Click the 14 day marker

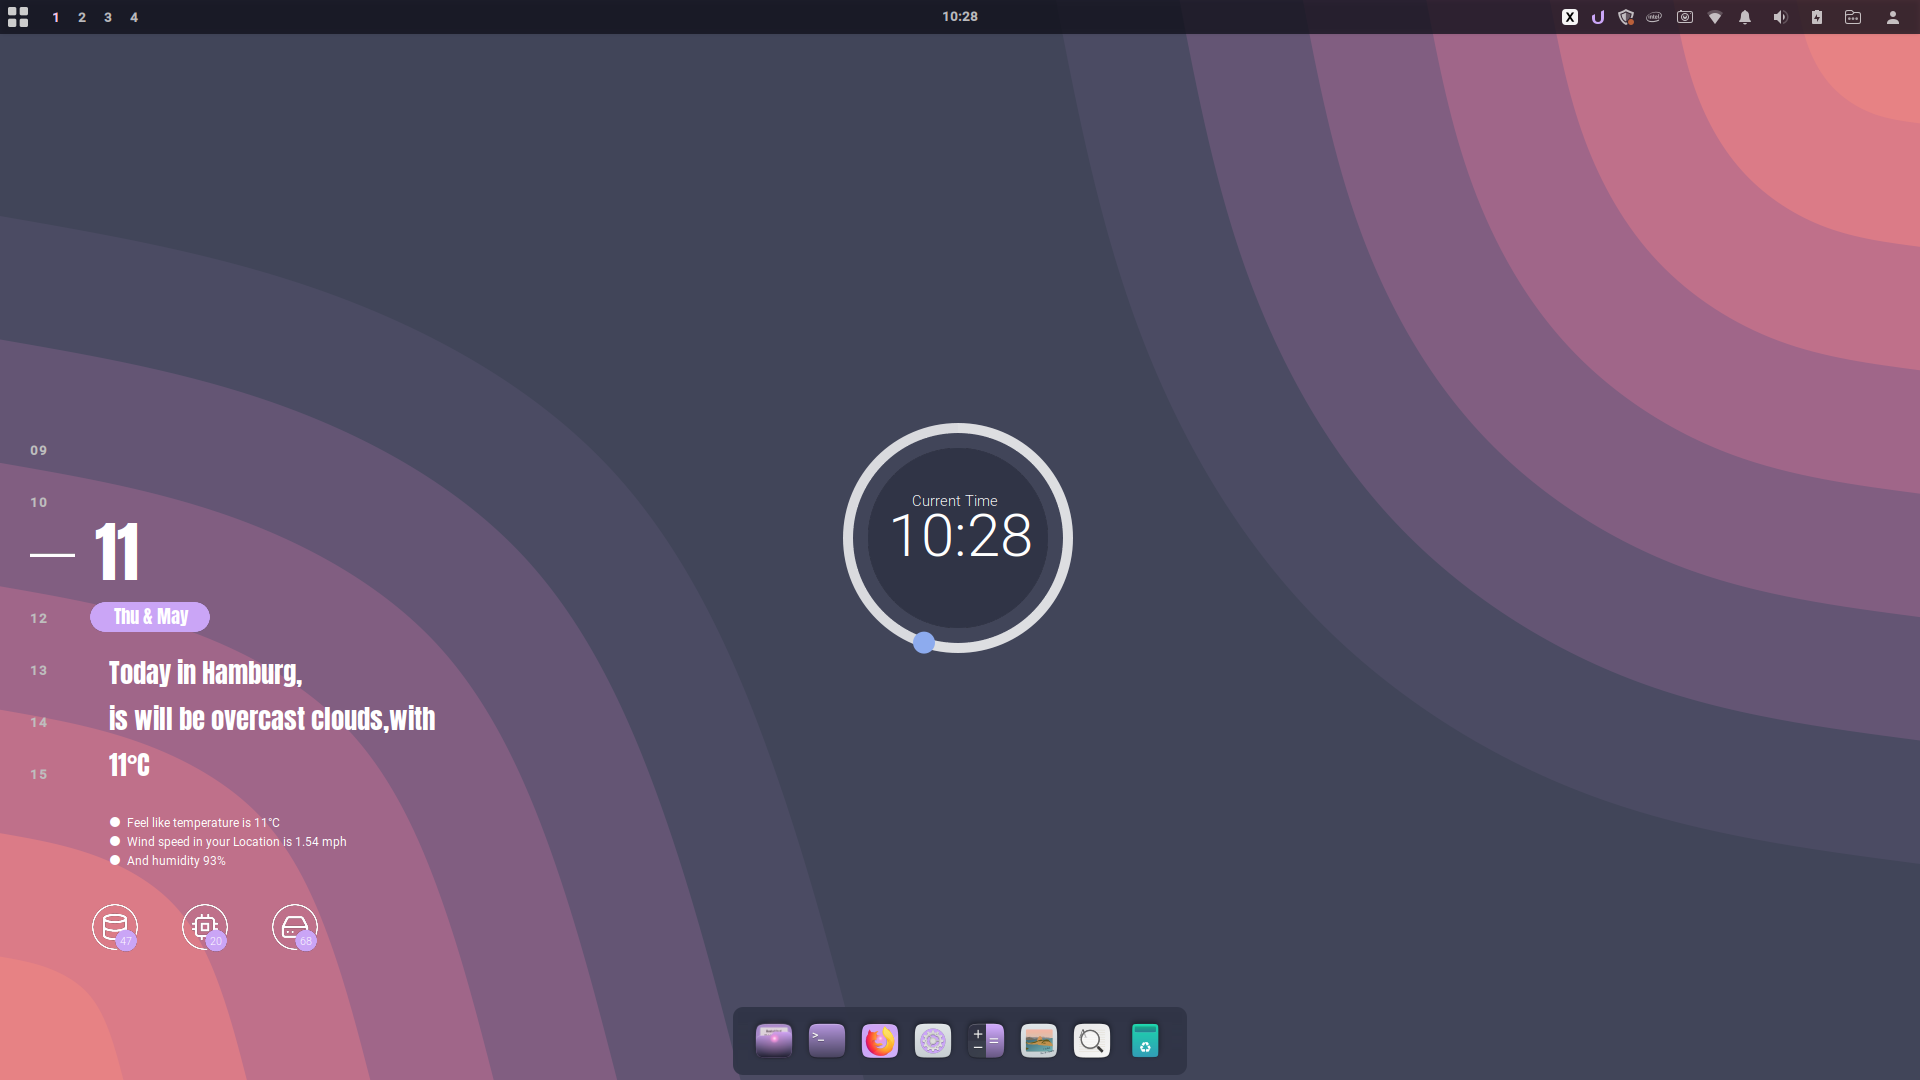click(39, 722)
